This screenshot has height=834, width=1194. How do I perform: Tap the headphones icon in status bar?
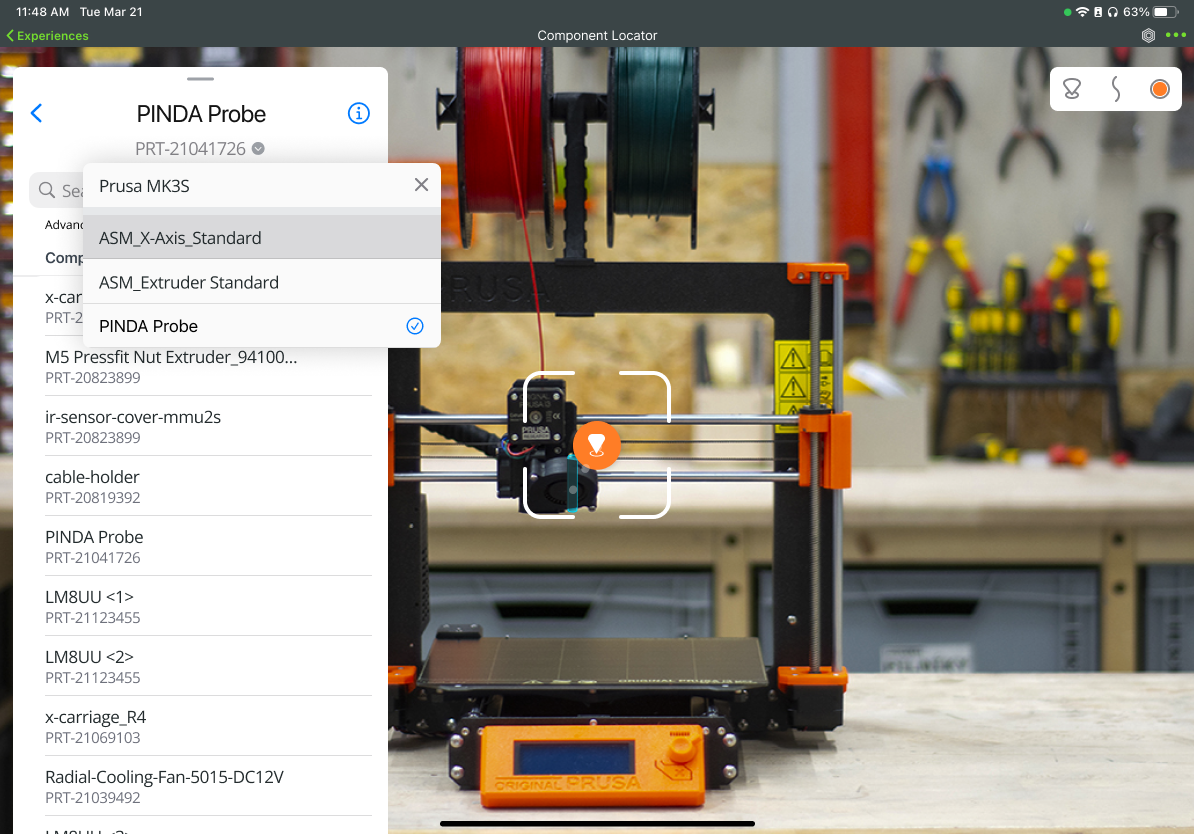point(1113,12)
